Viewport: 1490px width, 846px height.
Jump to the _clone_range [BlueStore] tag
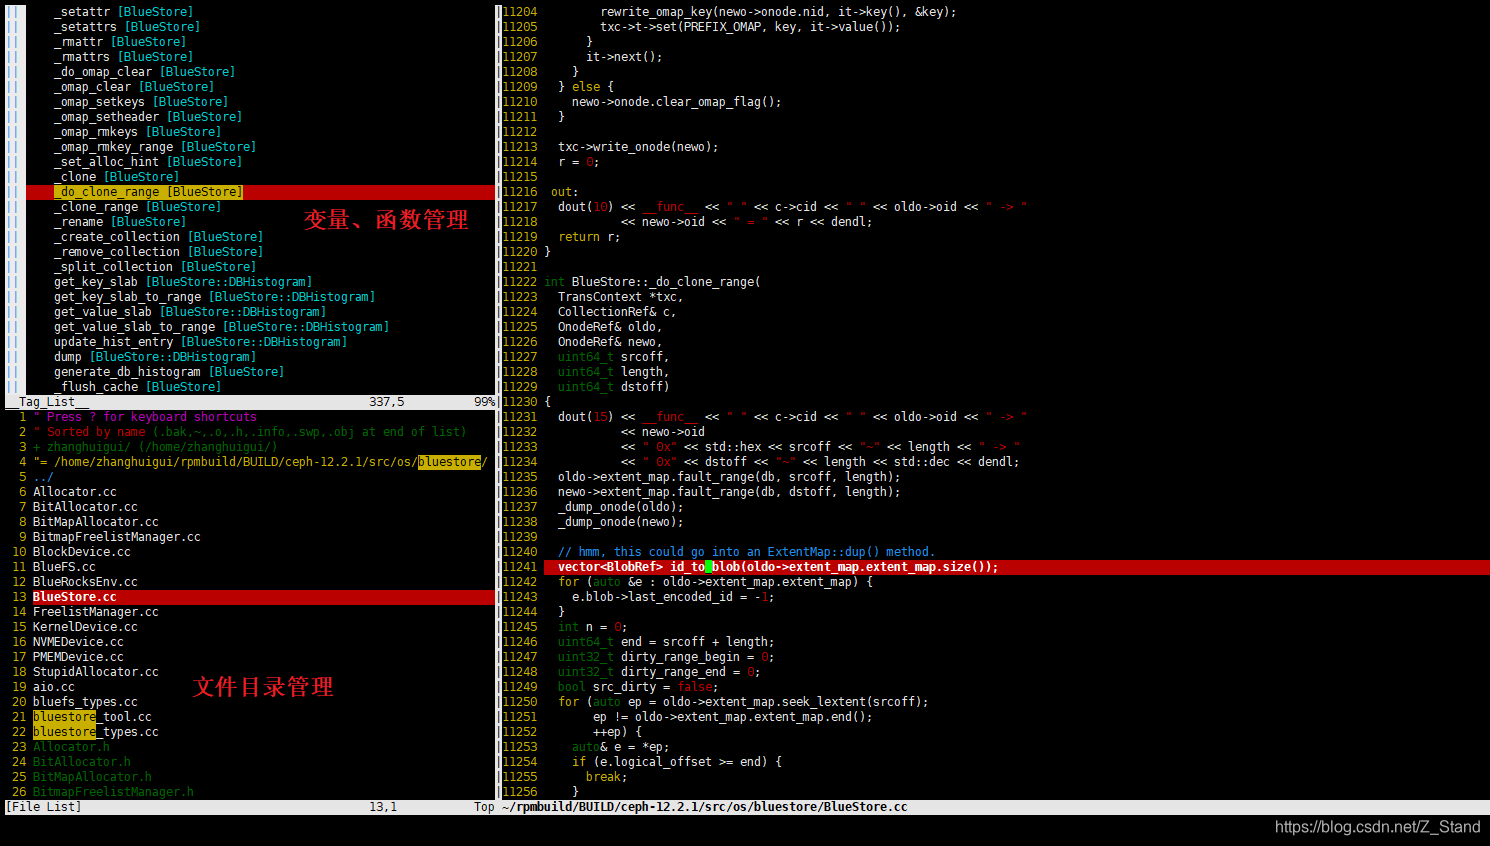pyautogui.click(x=137, y=207)
